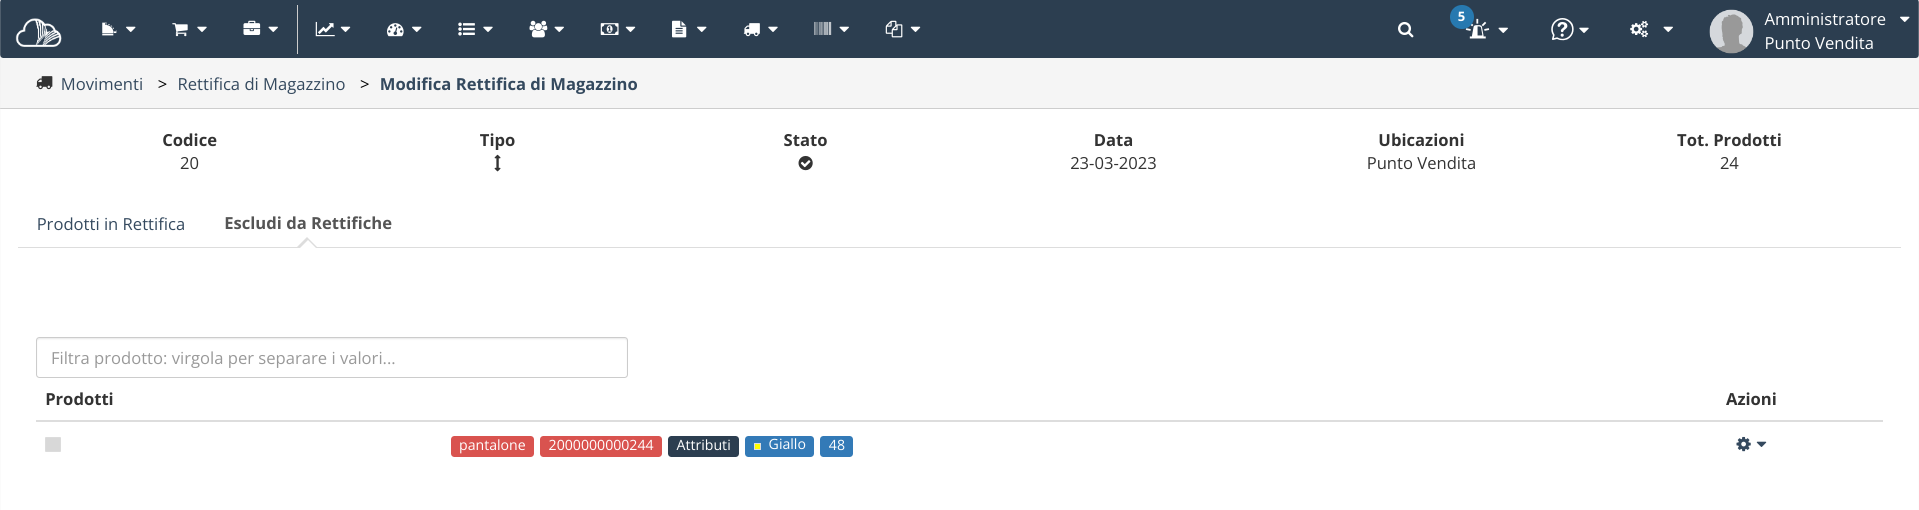Screen dimensions: 1919x510
Task: Switch to Prodotti in Rettifica tab
Action: [x=111, y=224]
